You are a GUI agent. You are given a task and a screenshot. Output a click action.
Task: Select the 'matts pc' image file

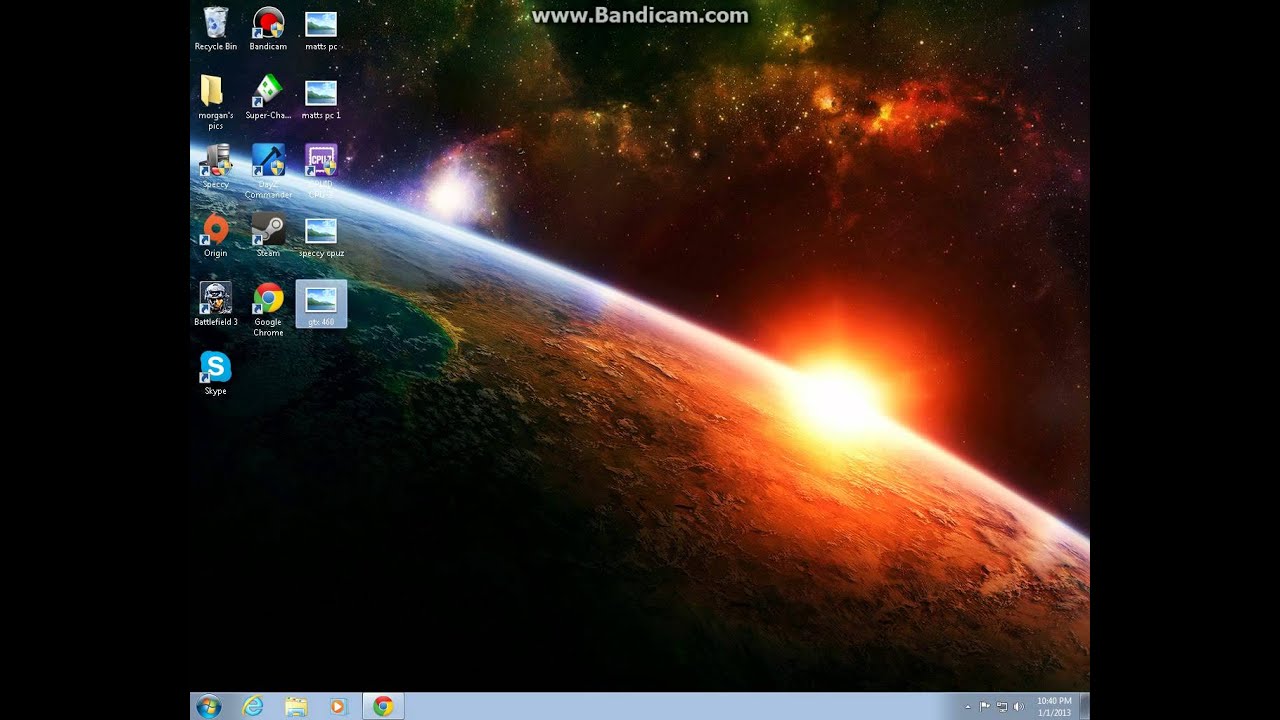320,29
